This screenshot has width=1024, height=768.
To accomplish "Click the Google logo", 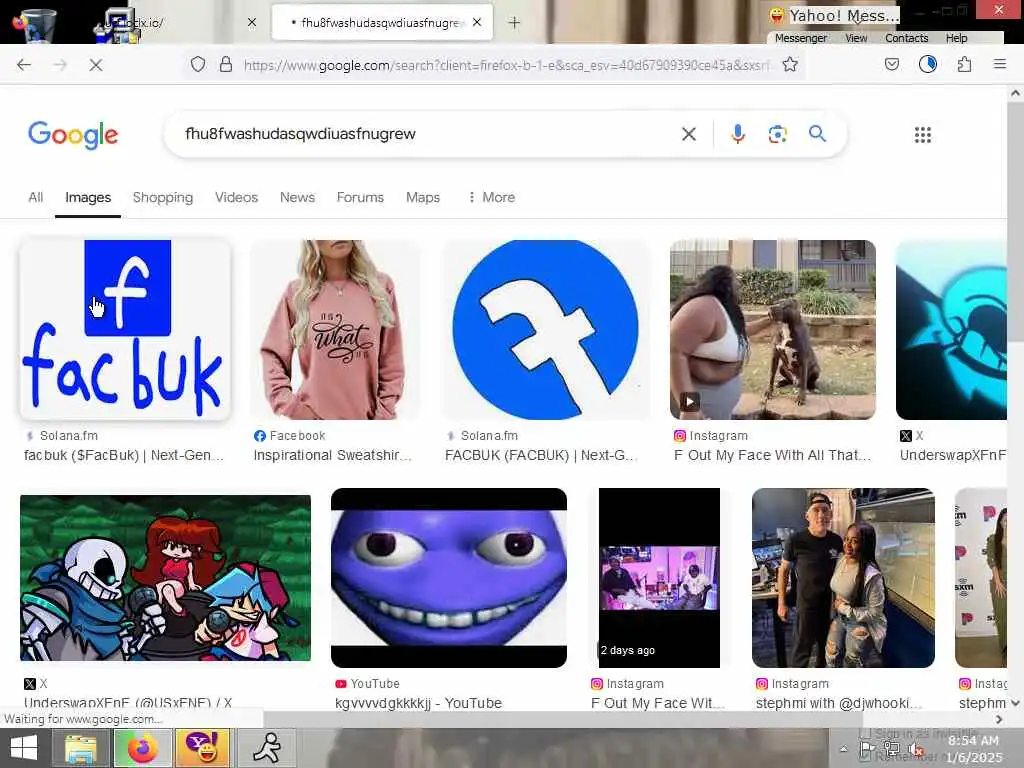I will coord(73,135).
